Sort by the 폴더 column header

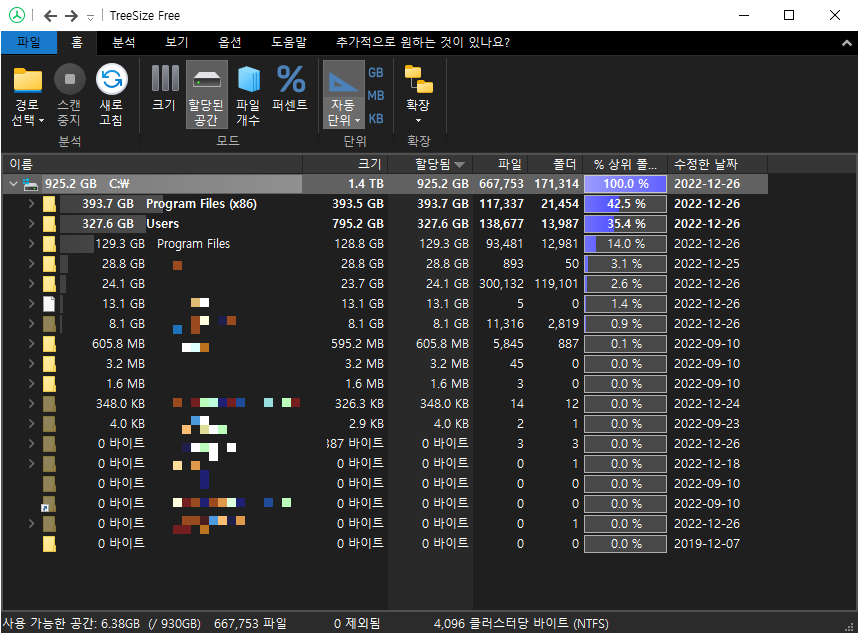click(x=554, y=164)
